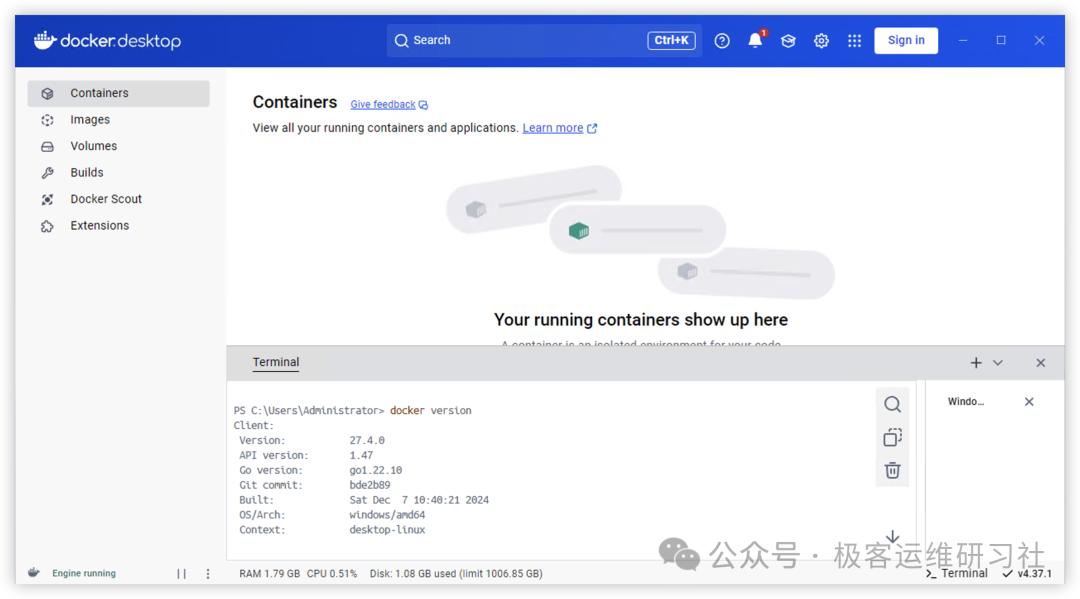Click the Volumes drive icon in sidebar
The height and width of the screenshot is (599, 1080).
click(48, 147)
